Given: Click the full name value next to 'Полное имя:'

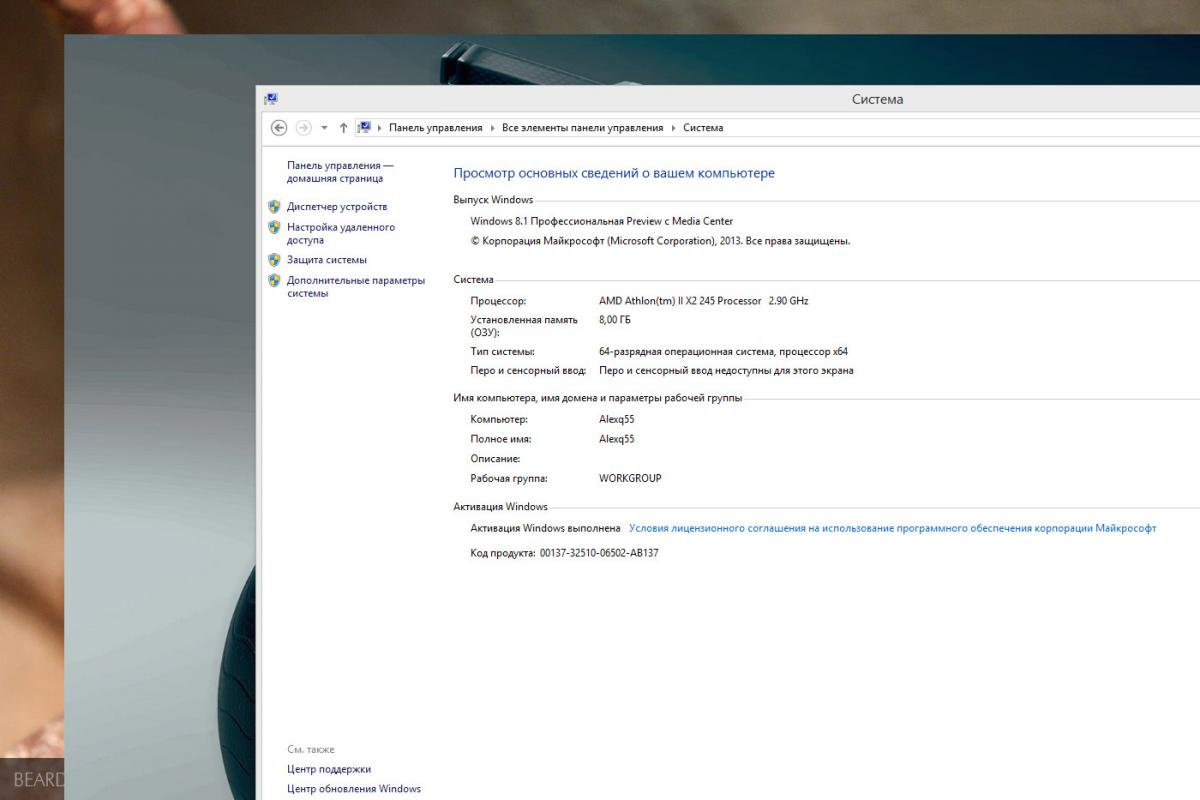Looking at the screenshot, I should coord(617,439).
